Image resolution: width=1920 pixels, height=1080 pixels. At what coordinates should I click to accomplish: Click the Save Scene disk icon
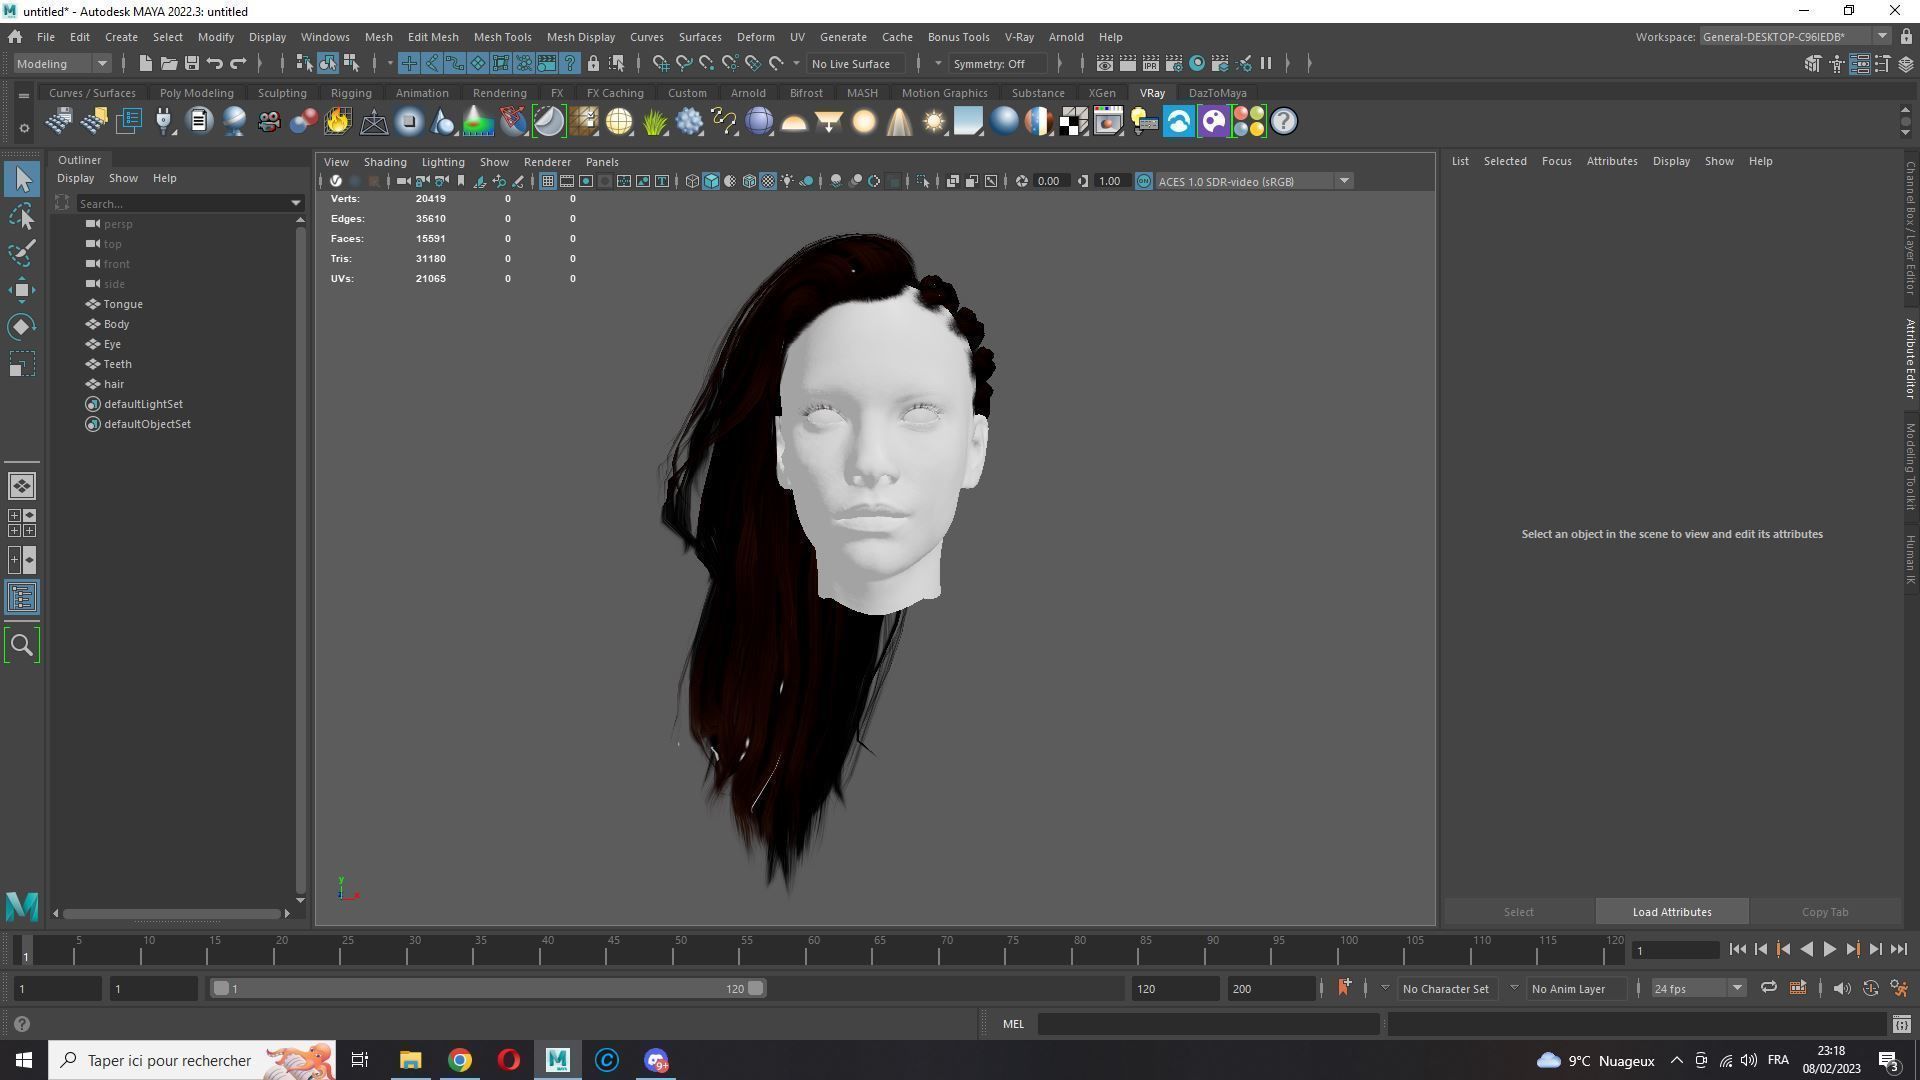tap(191, 64)
